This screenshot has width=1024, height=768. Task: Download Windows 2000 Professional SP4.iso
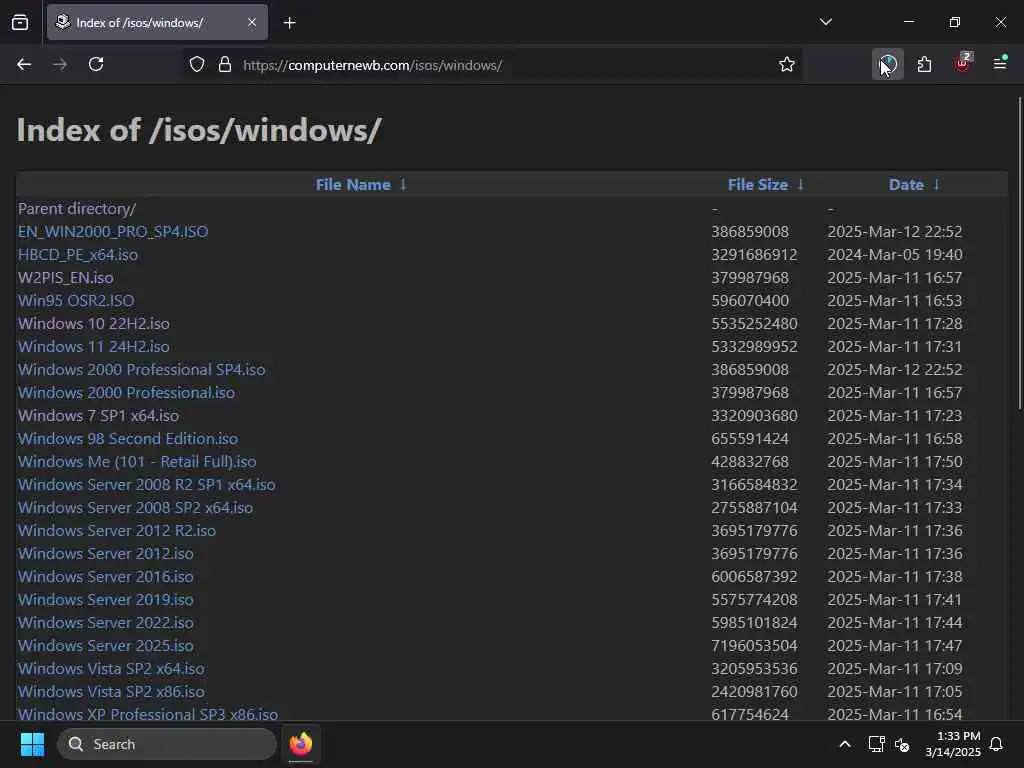coord(142,370)
